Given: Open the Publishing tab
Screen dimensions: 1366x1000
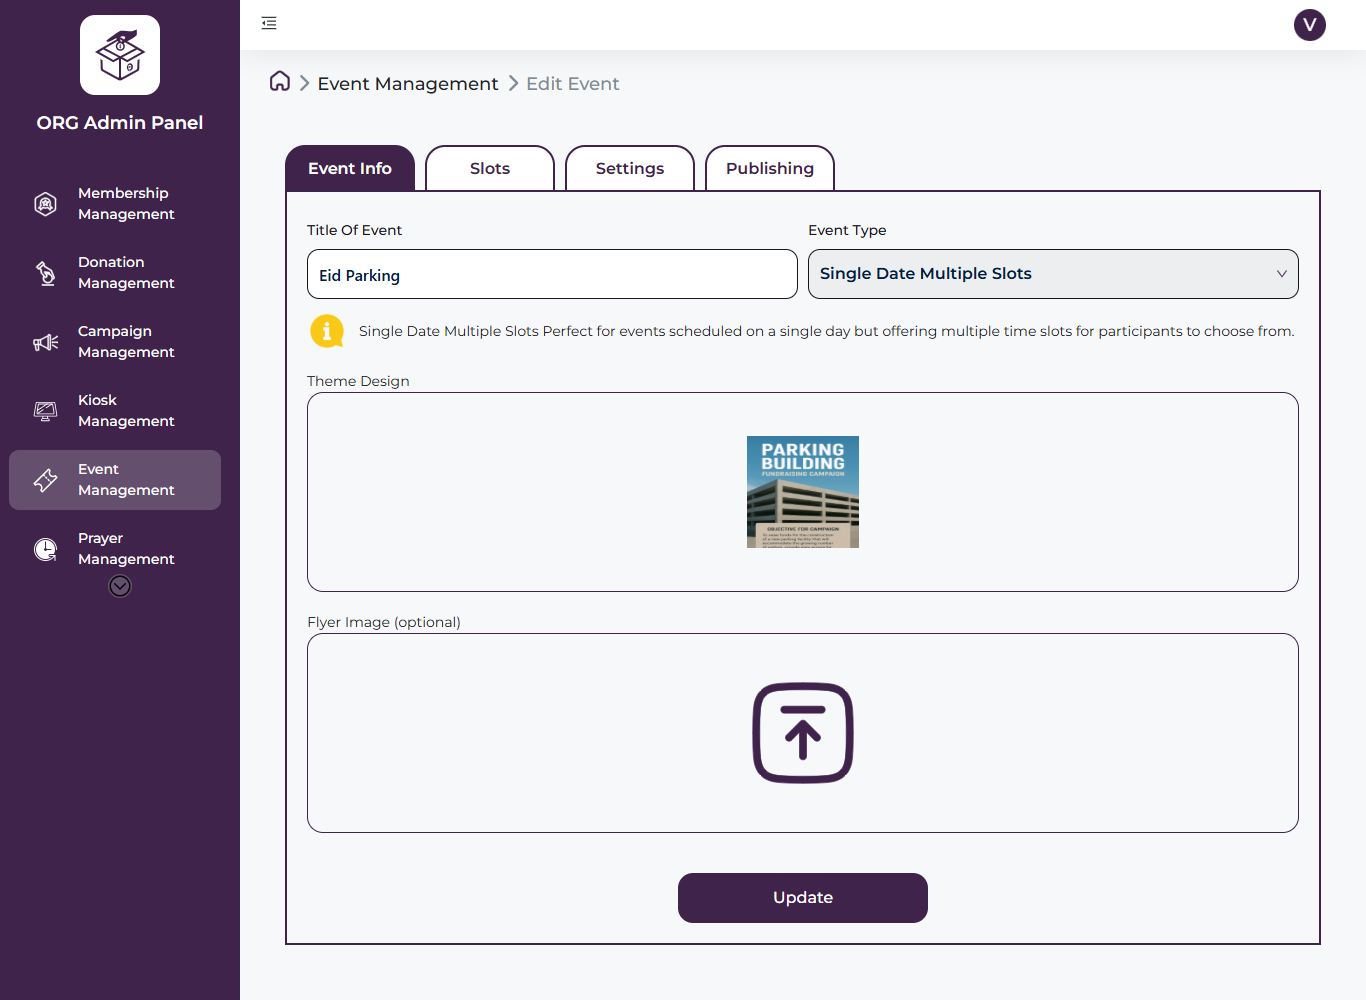Looking at the screenshot, I should 769,168.
